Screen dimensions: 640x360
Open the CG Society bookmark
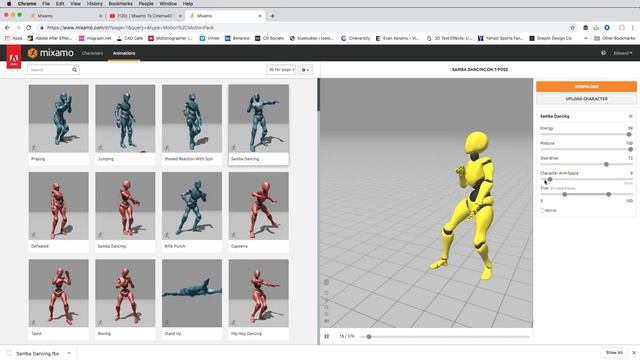[x=269, y=38]
